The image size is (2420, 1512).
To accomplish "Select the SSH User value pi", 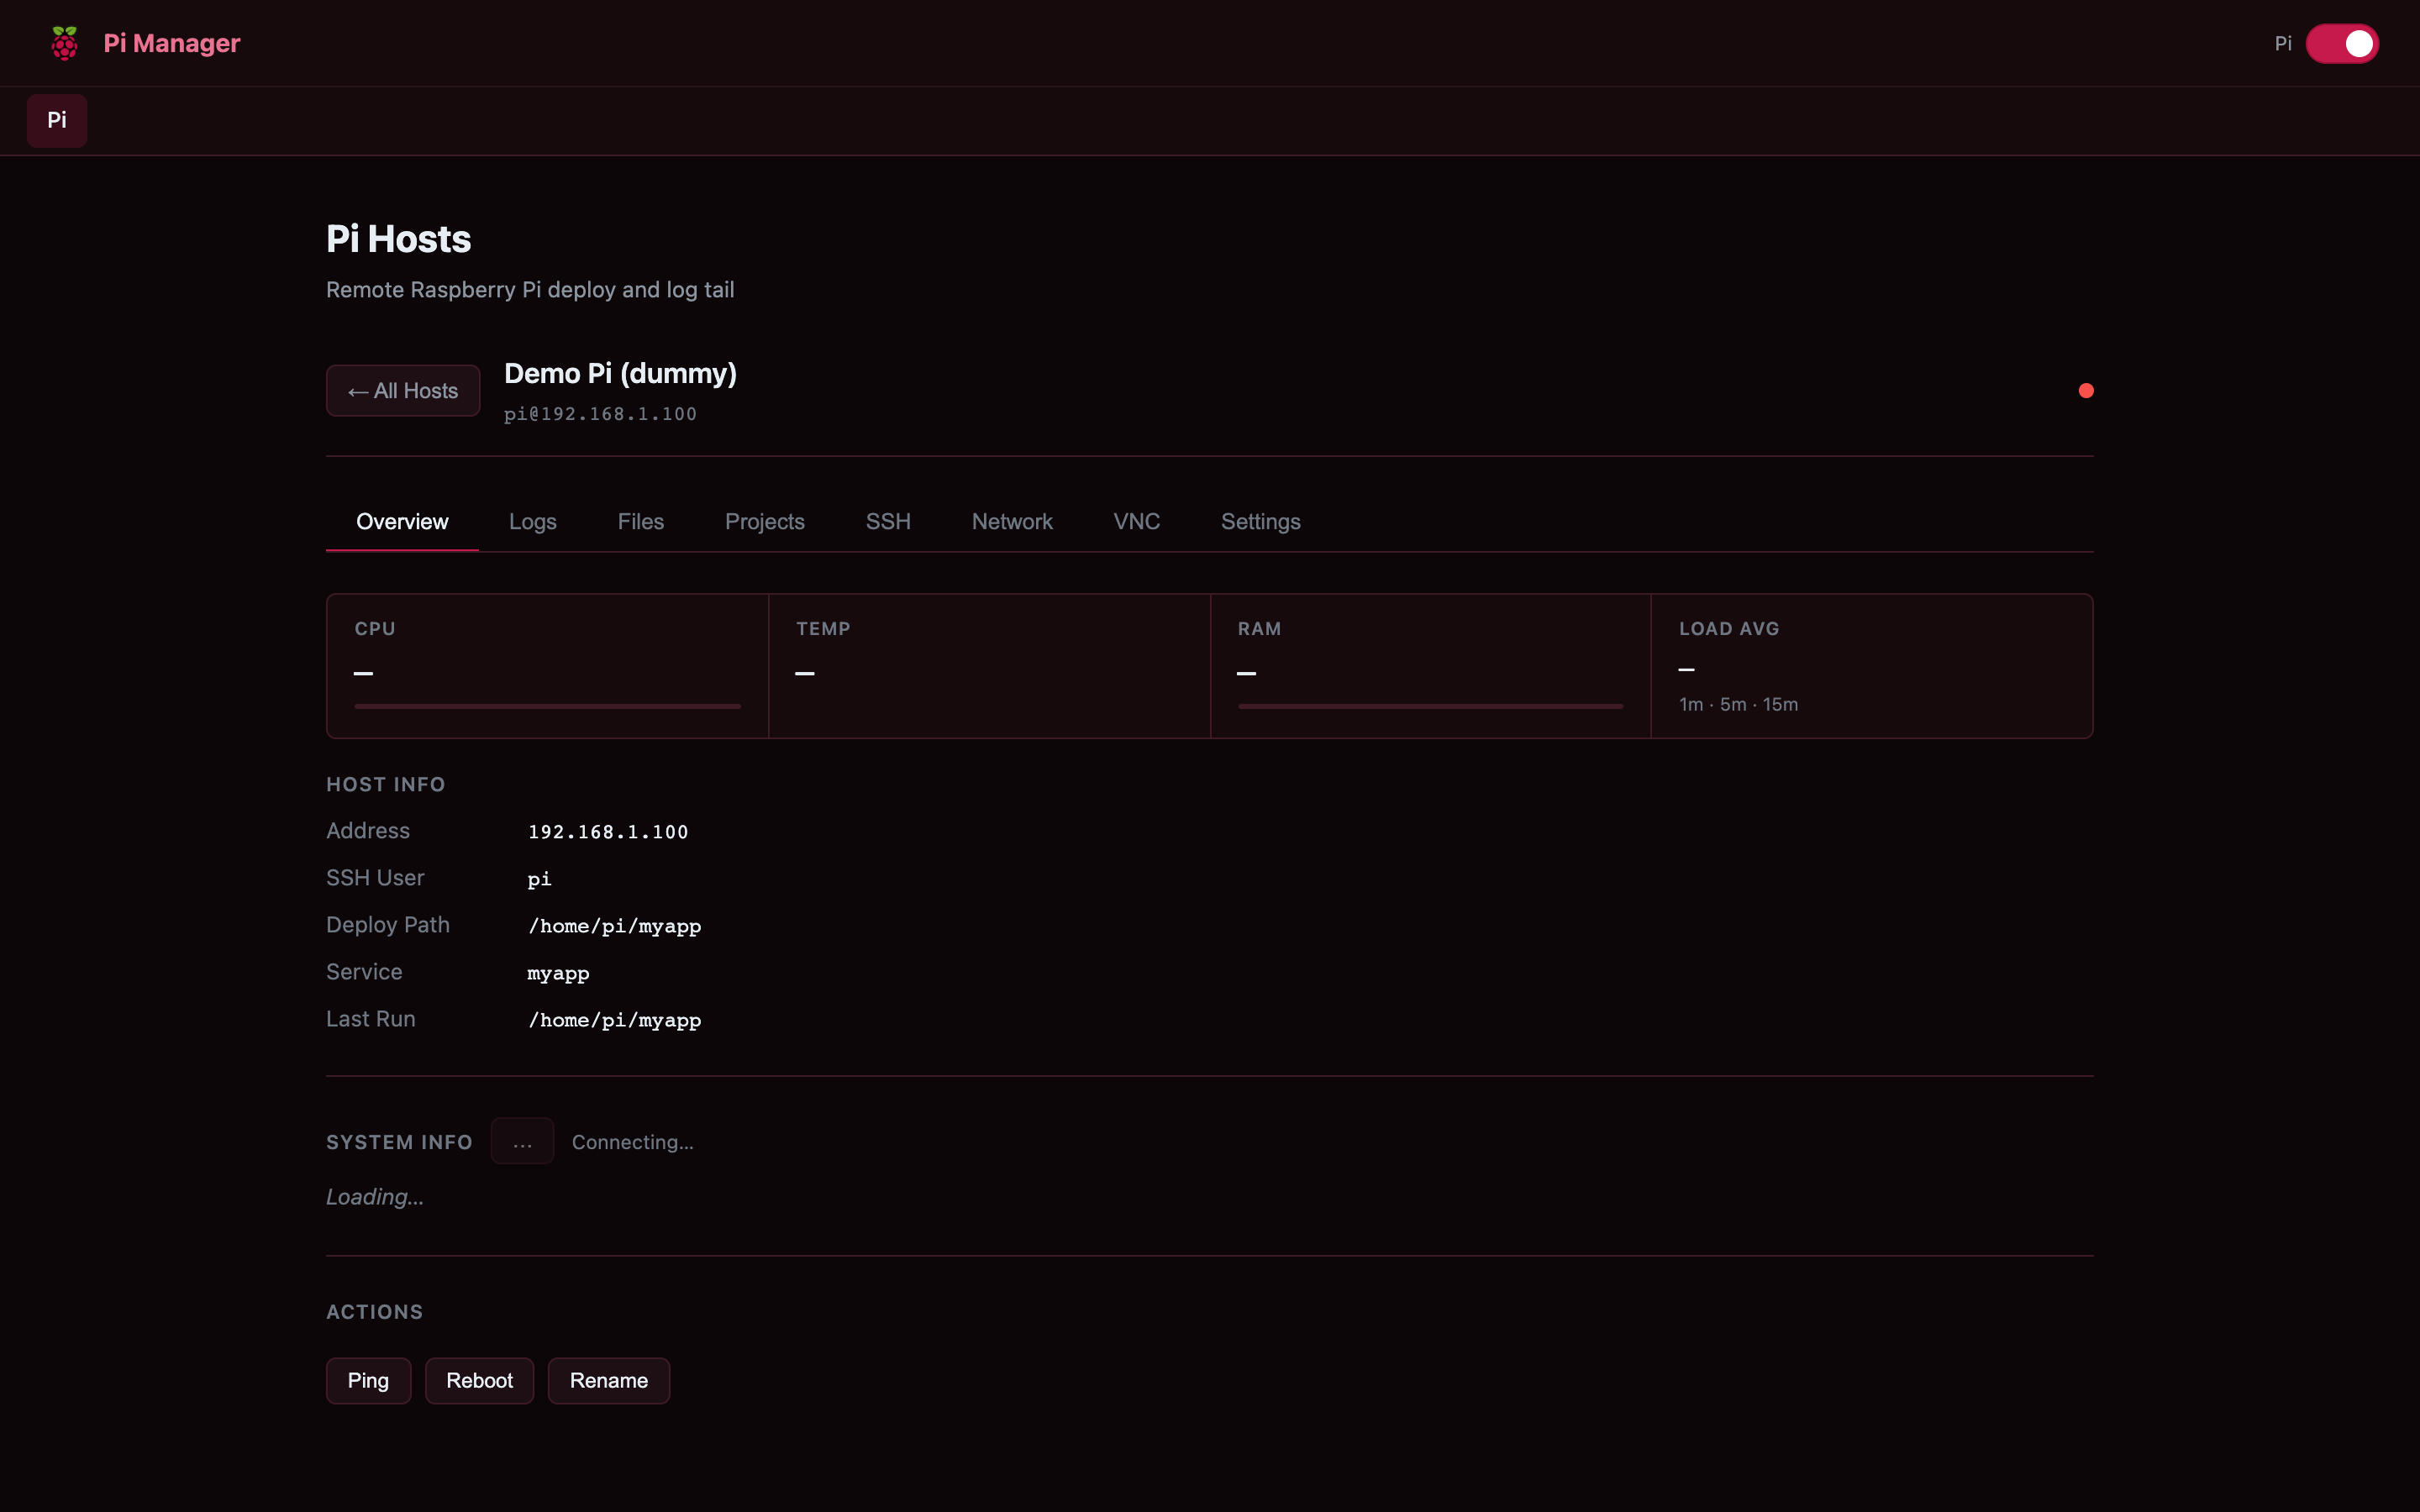I will 539,879.
